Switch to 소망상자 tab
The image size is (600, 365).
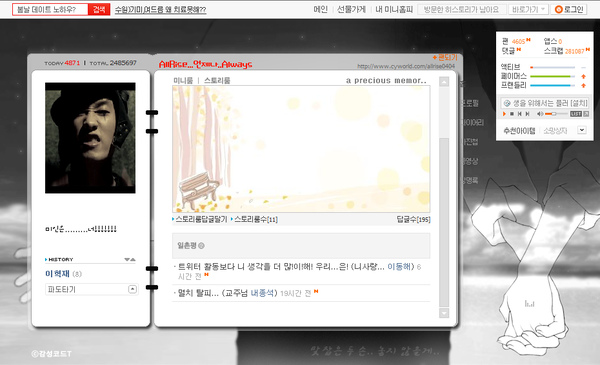555,131
